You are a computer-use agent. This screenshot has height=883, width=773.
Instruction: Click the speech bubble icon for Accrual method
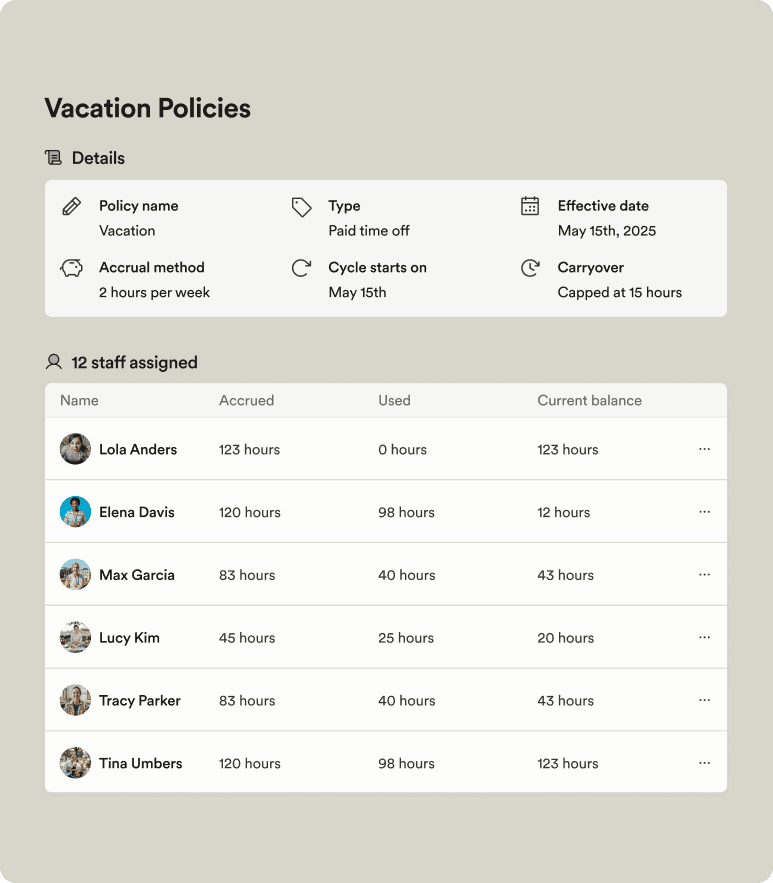[x=70, y=268]
